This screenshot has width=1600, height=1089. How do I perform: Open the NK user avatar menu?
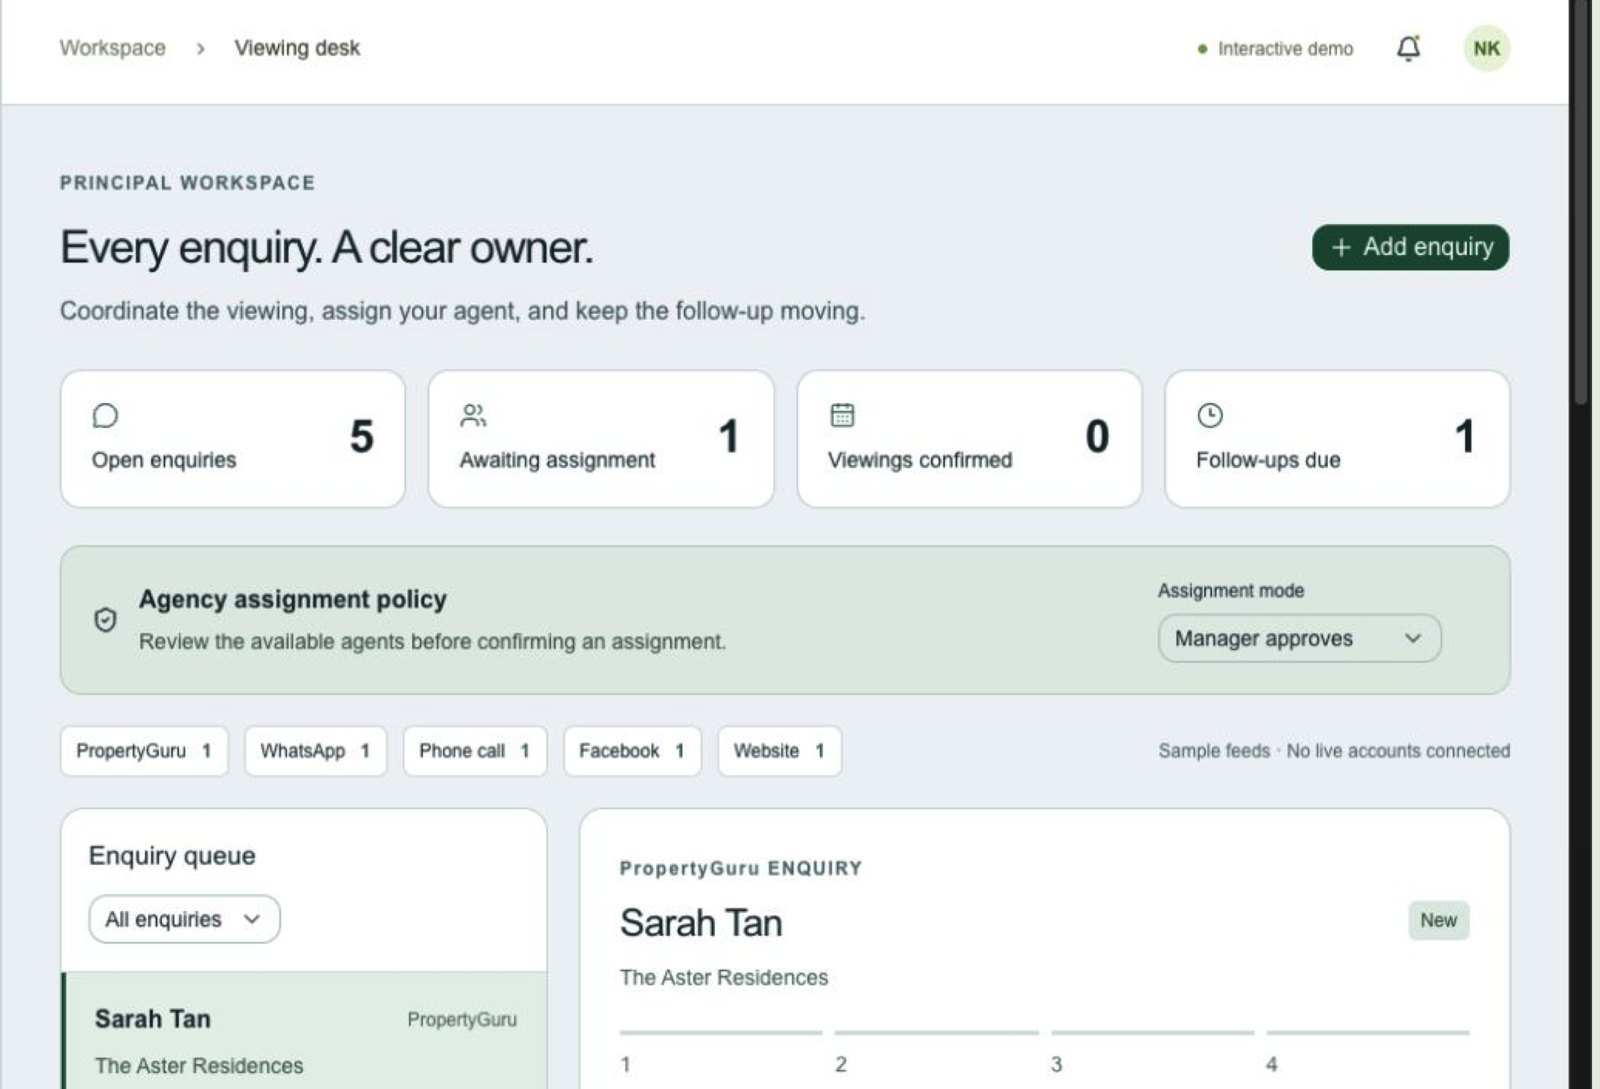point(1486,48)
